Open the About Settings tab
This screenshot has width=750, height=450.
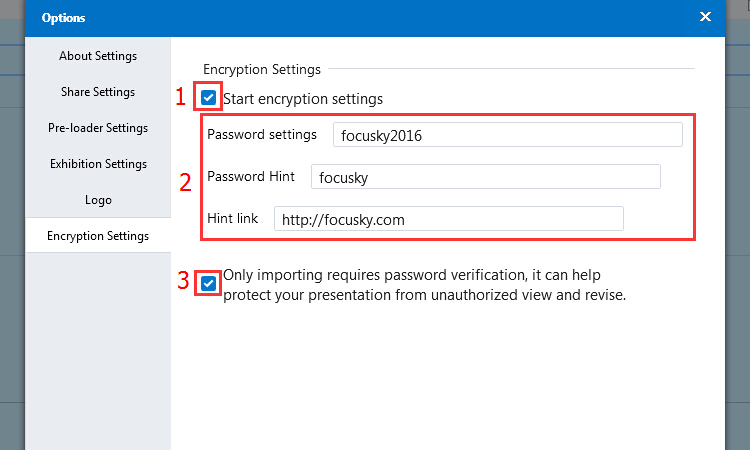click(98, 56)
